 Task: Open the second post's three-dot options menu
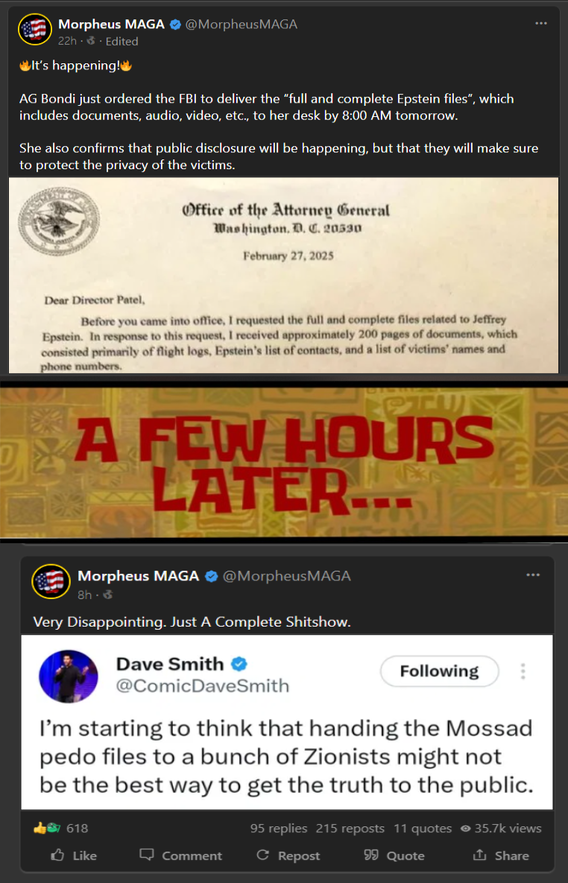pos(533,575)
